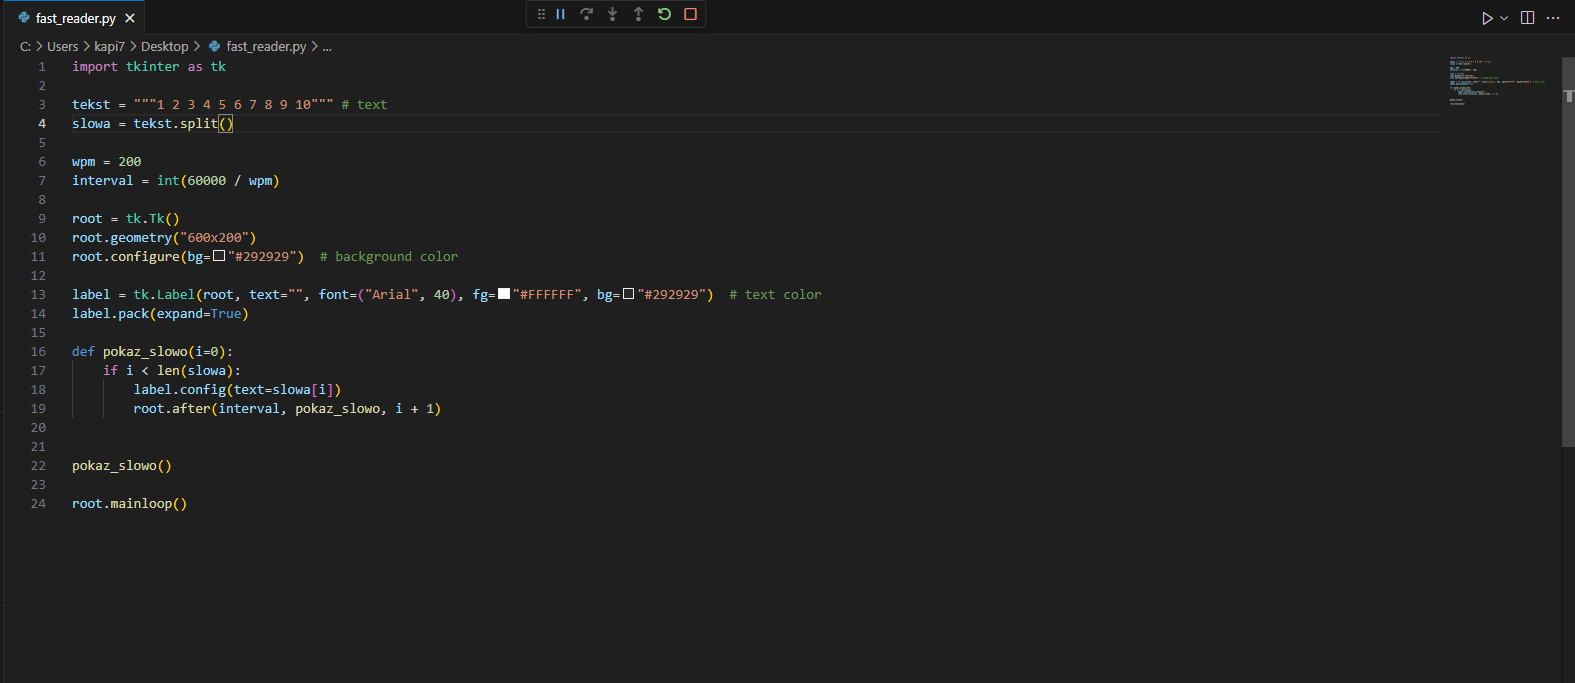Click 'root.mainloop()' on line 24
Image resolution: width=1575 pixels, height=683 pixels.
pos(130,503)
